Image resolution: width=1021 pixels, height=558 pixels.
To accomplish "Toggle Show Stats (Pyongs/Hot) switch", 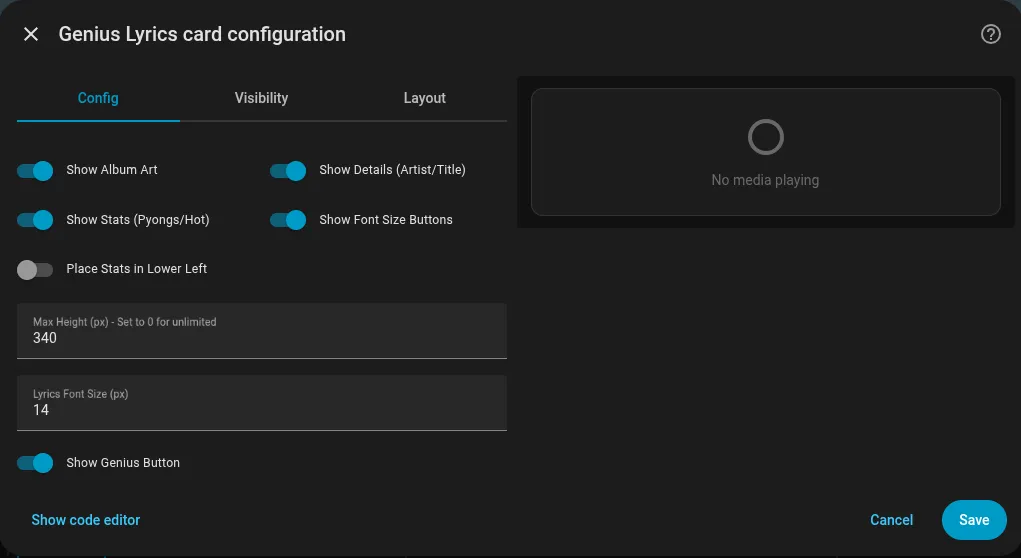I will [35, 220].
